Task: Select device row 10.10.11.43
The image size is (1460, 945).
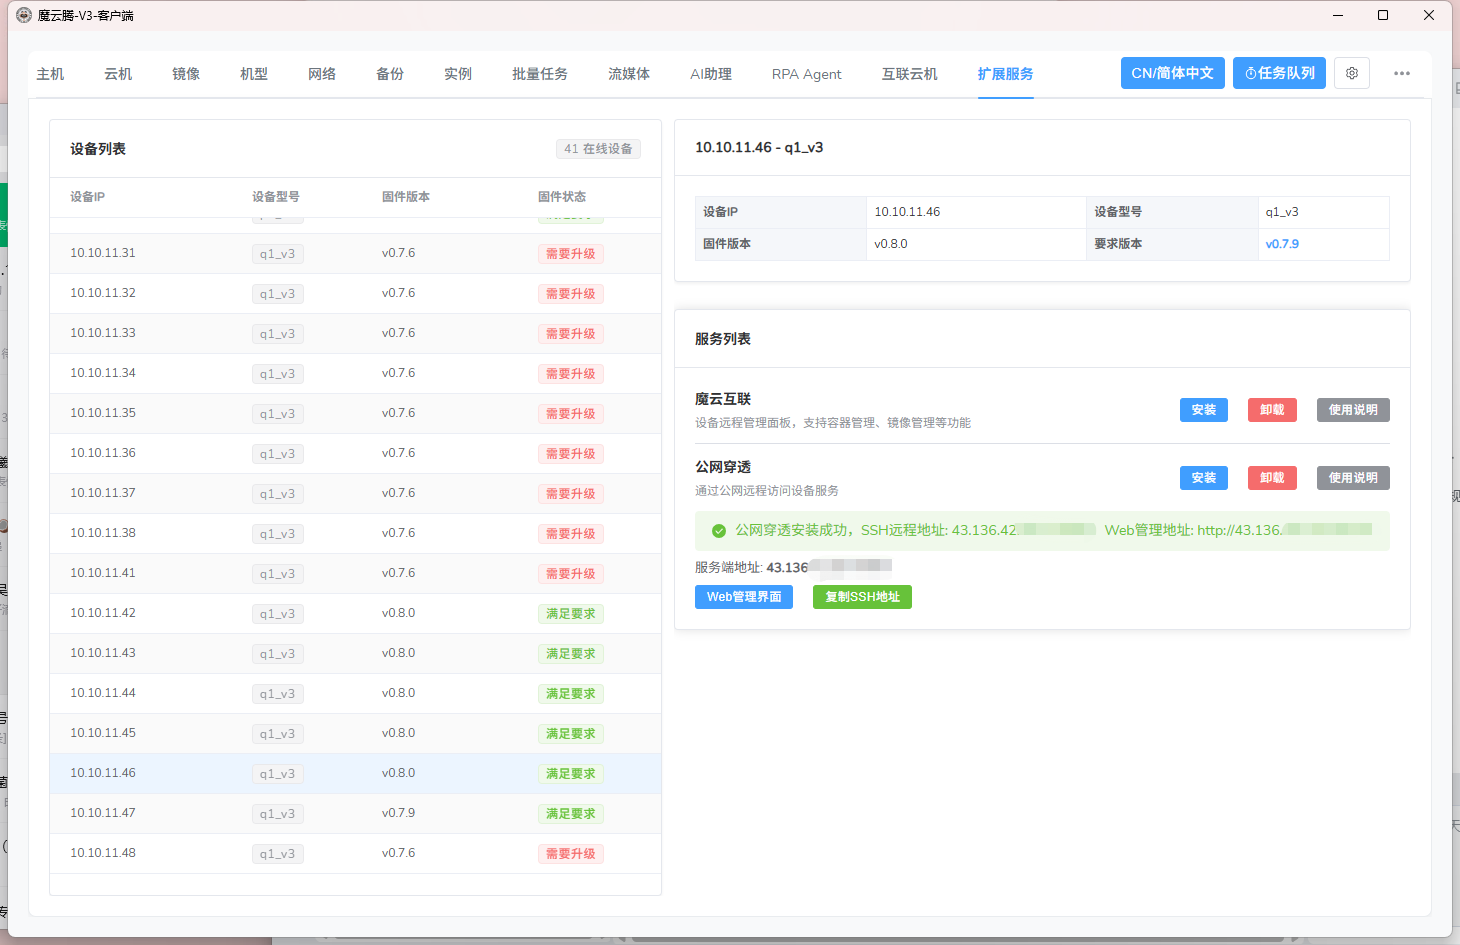Action: (x=355, y=654)
